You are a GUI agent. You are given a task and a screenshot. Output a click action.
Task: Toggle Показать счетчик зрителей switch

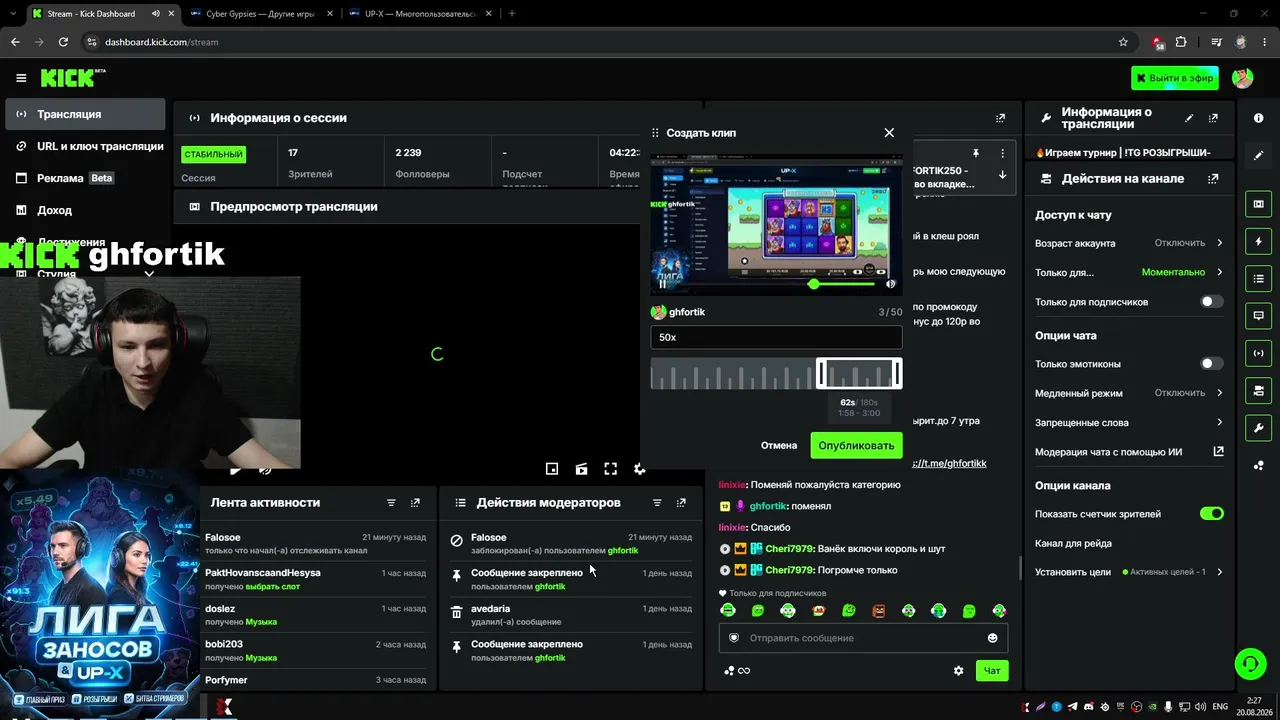click(x=1211, y=514)
